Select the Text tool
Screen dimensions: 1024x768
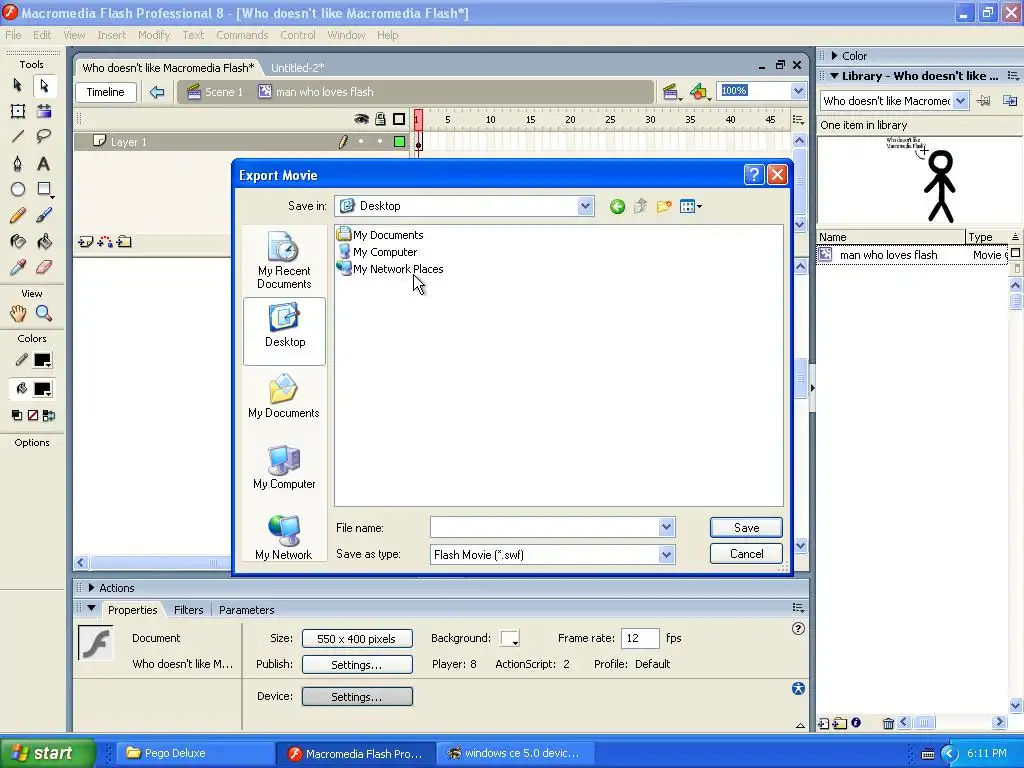click(x=44, y=163)
